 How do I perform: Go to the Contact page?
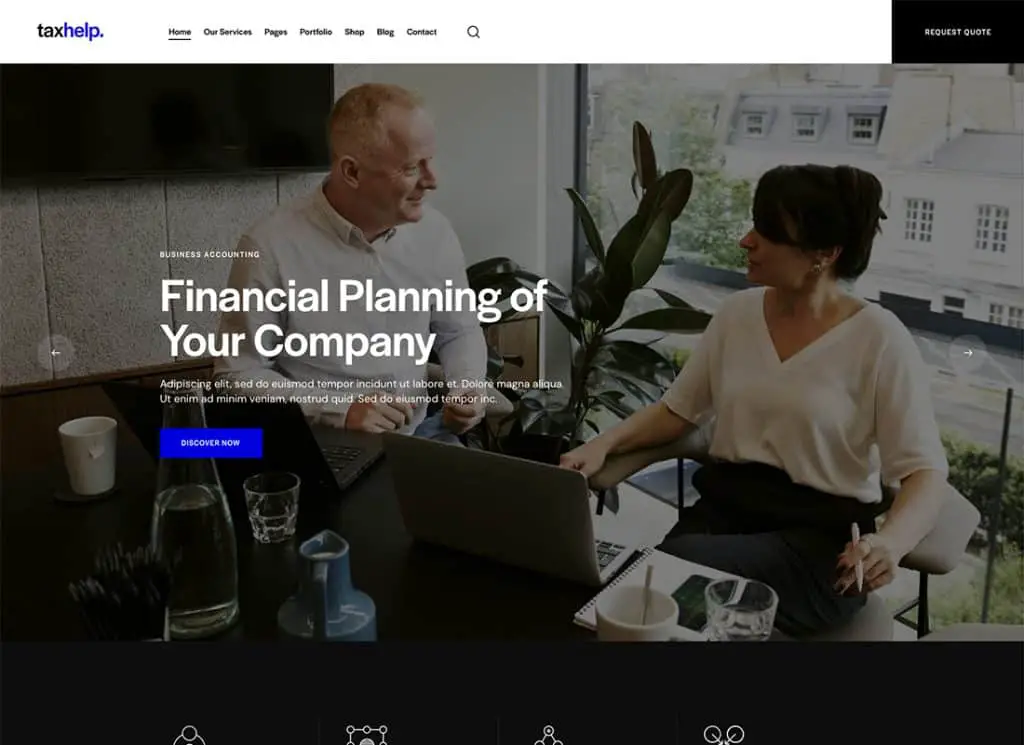click(421, 32)
